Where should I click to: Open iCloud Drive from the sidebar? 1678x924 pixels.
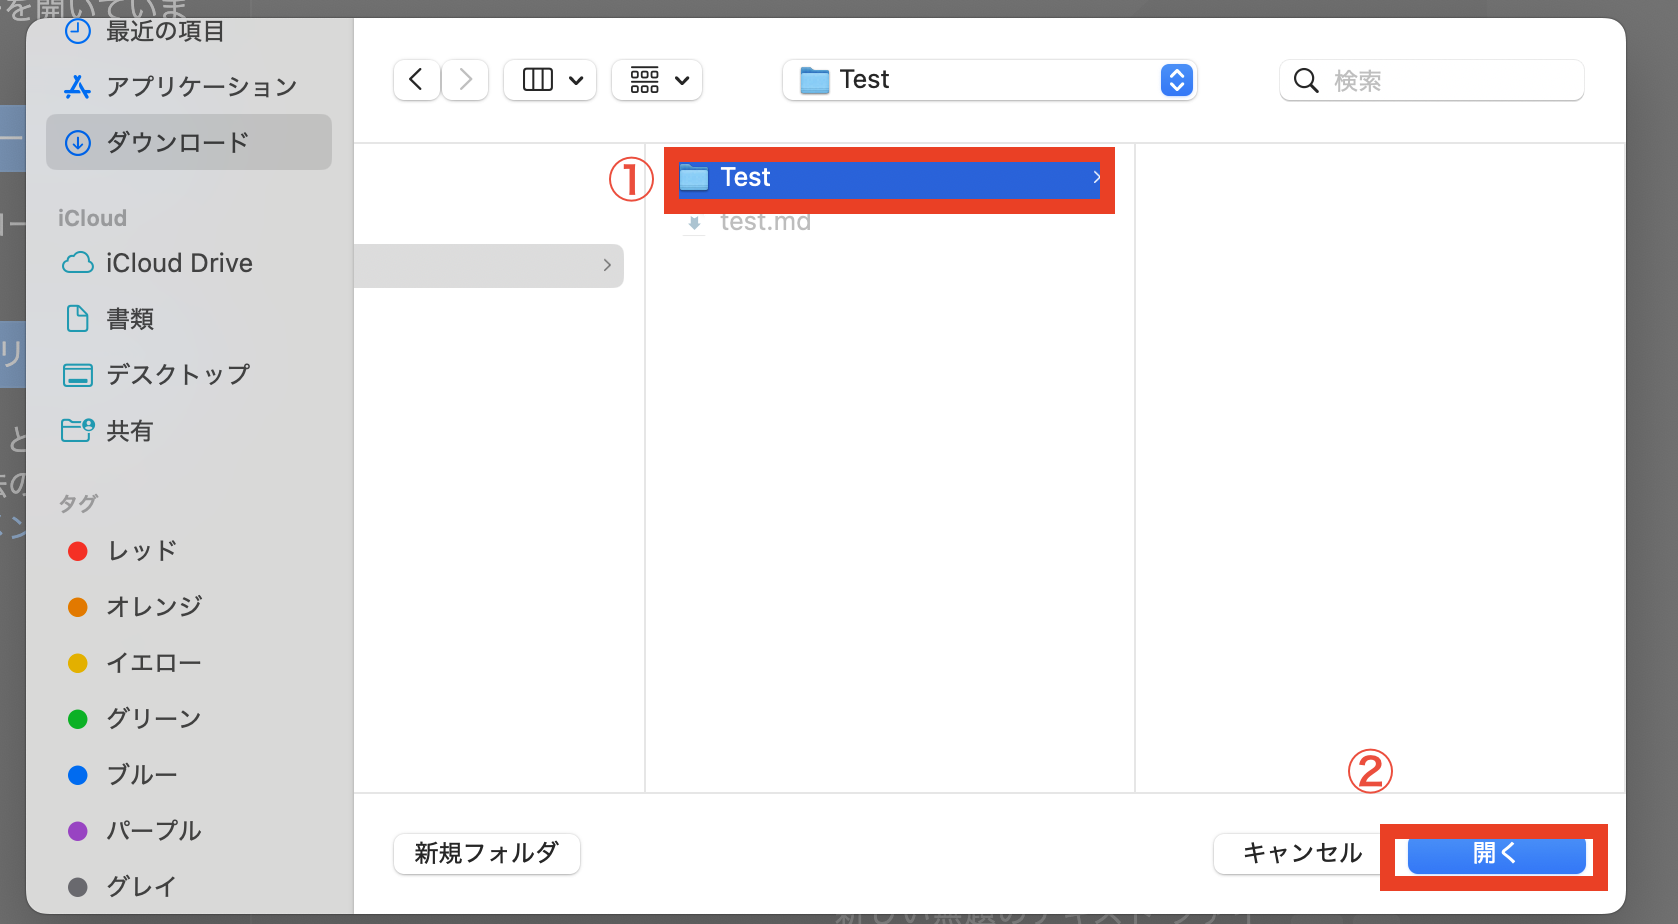179,263
